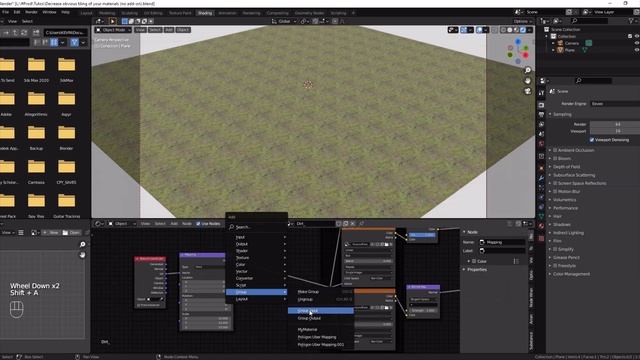Screen dimensions: 640x360
Task: Open the Input category in Add menu
Action: click(257, 237)
